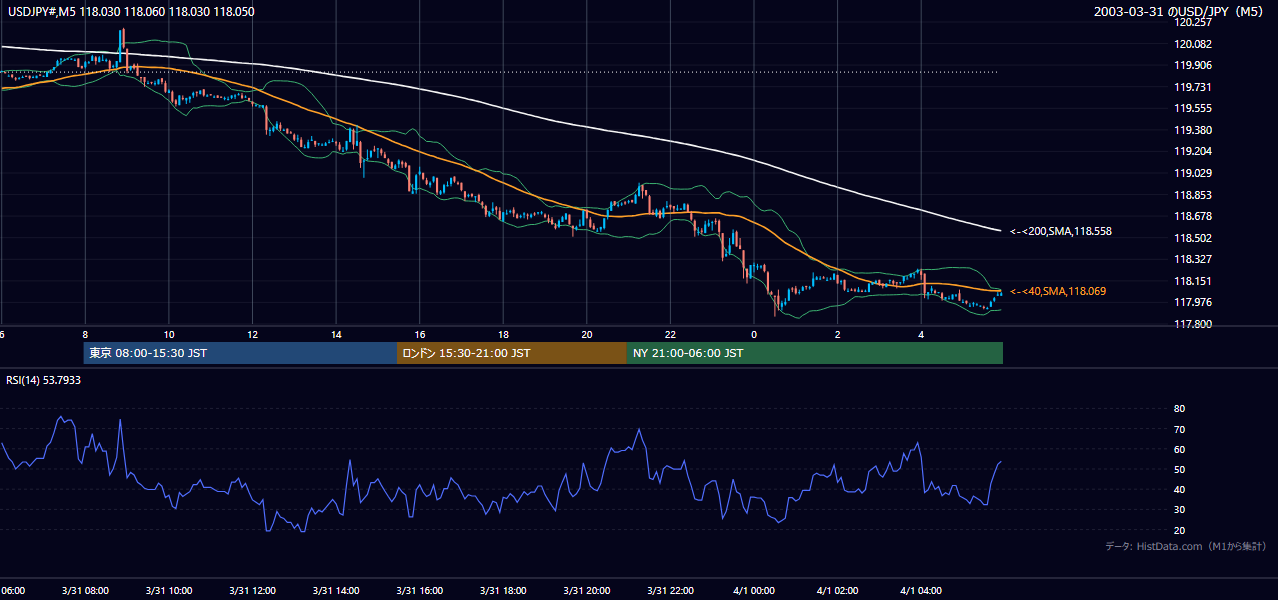Screen dimensions: 1278x600
Task: Click price axis value 118.678
Action: [1193, 216]
